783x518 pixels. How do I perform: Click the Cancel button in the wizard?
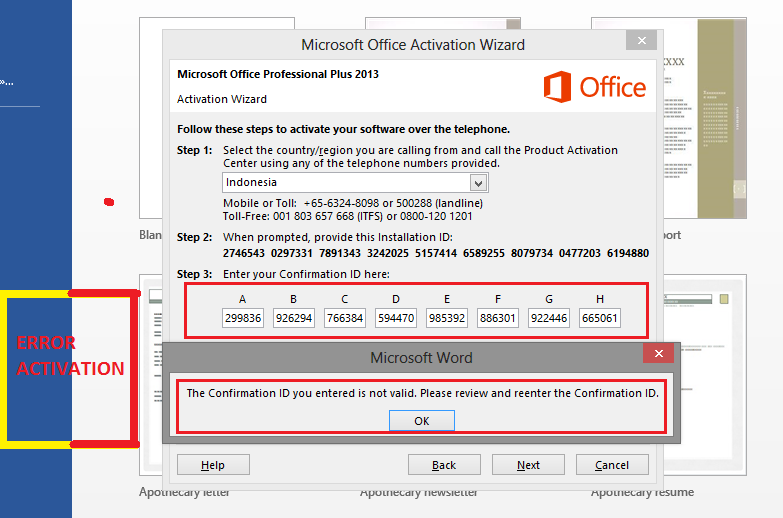click(x=612, y=465)
